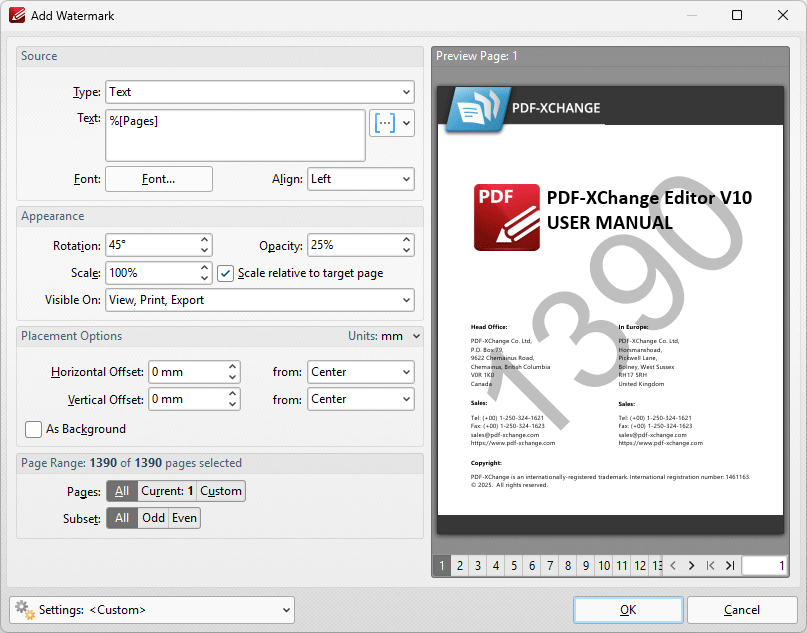Switch preview to page 2 tab
This screenshot has height=633, width=807.
tap(460, 566)
